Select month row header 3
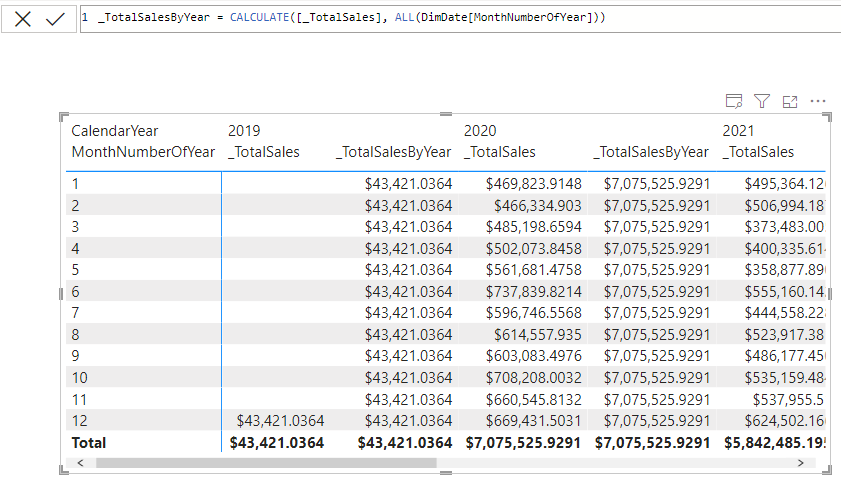The image size is (841, 481). [76, 227]
